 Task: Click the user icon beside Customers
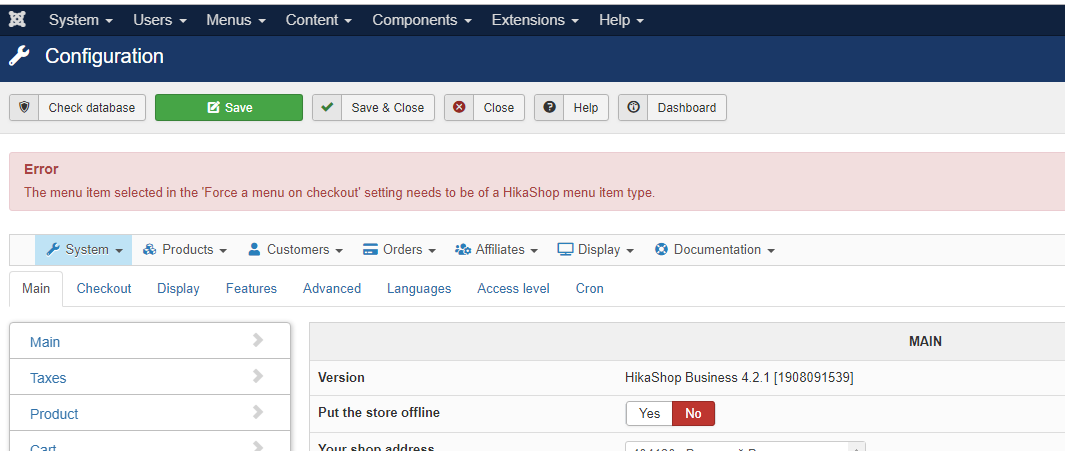tap(254, 249)
